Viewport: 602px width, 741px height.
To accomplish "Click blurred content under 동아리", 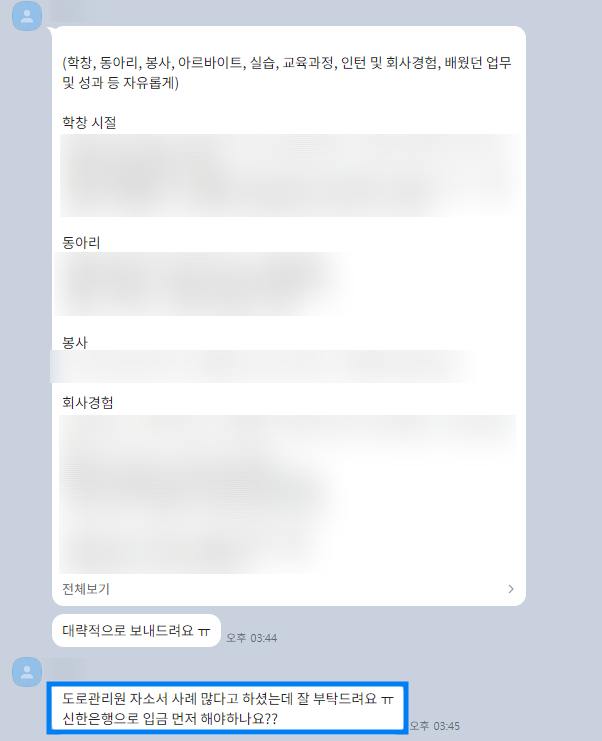I will point(201,284).
